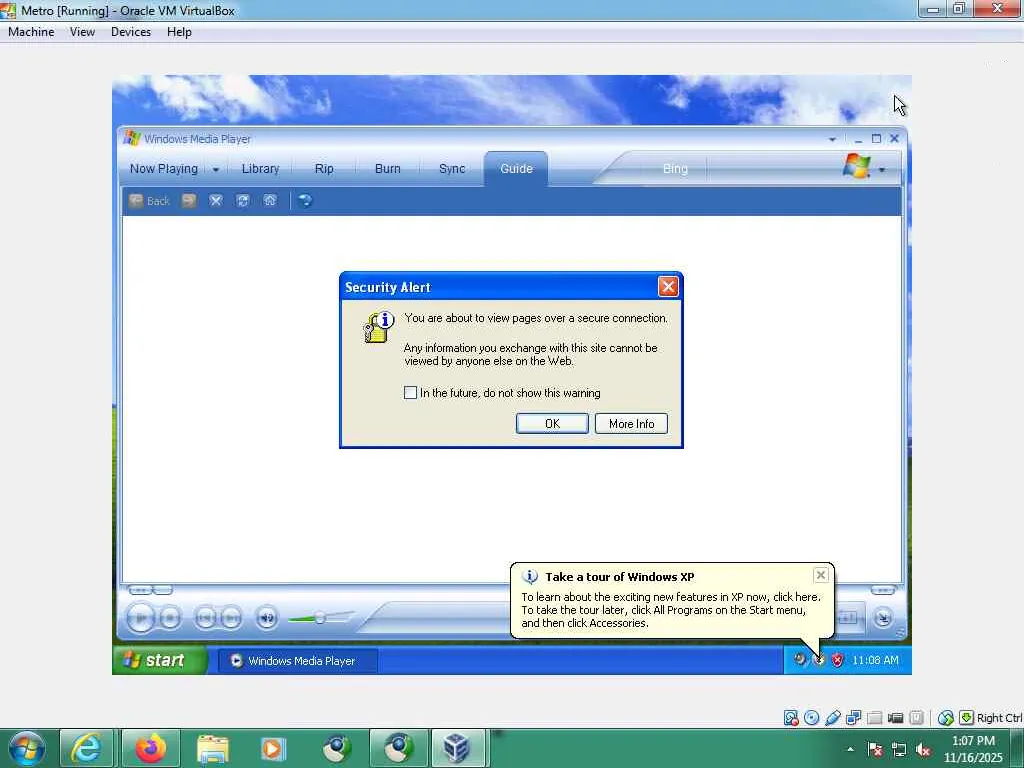The width and height of the screenshot is (1024, 768).
Task: Click More Info in the Security Alert
Action: 632,423
